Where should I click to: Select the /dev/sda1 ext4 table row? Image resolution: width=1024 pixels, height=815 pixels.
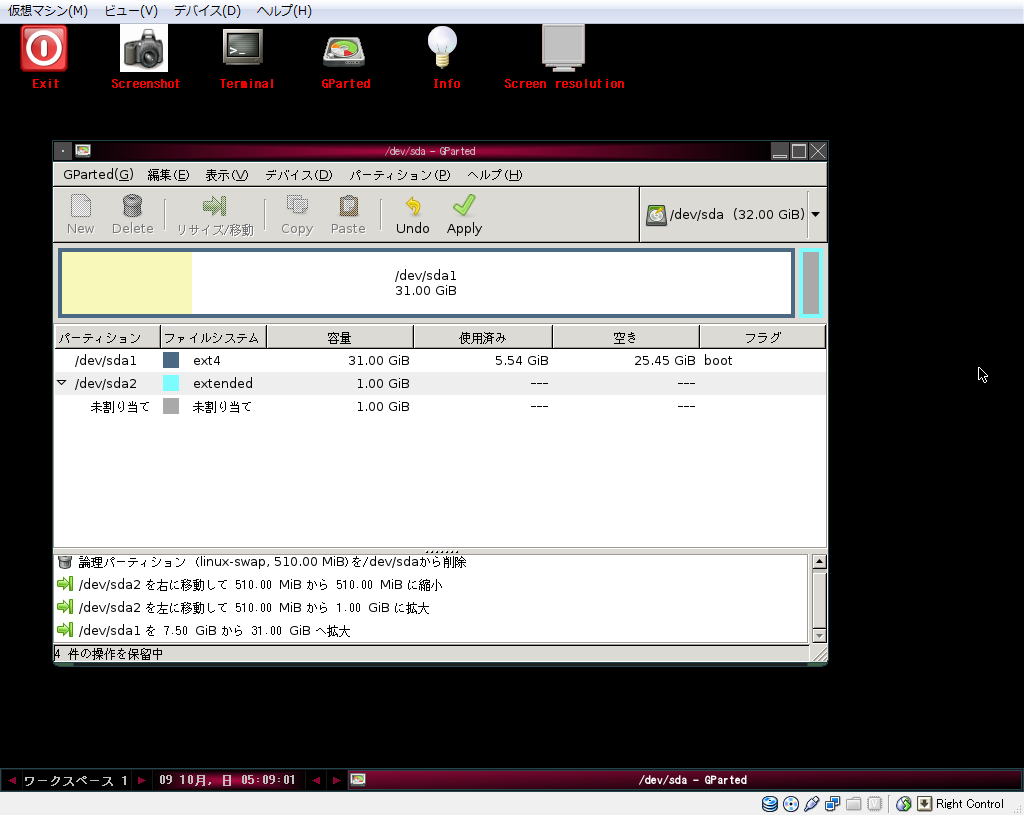[x=440, y=360]
